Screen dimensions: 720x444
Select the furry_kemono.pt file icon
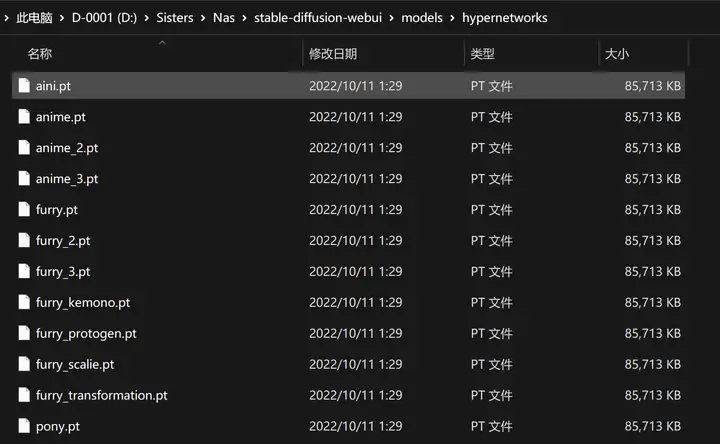tap(24, 302)
